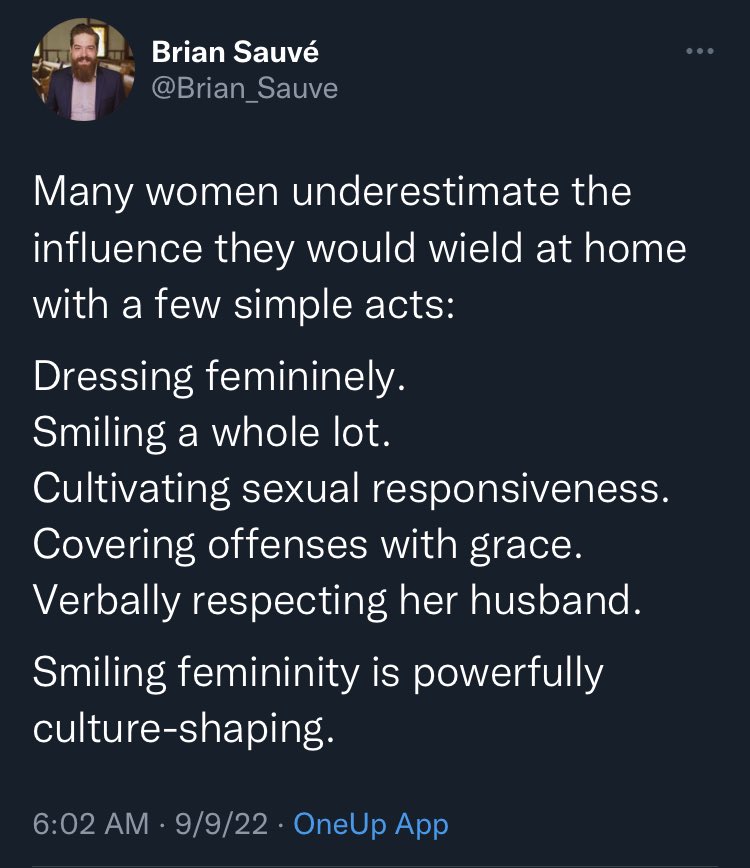Click the word 'underestimate' in the first line

(425, 192)
